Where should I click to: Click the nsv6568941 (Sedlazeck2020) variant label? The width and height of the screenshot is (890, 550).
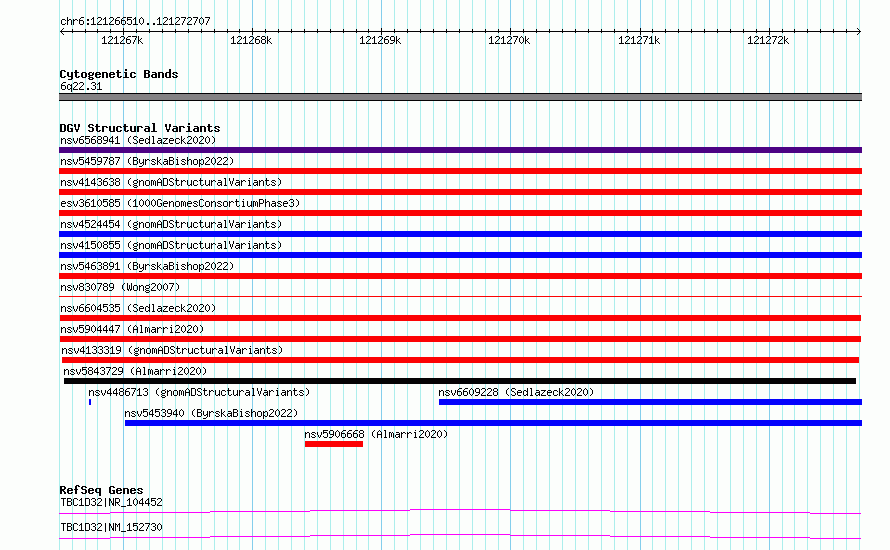click(x=138, y=140)
